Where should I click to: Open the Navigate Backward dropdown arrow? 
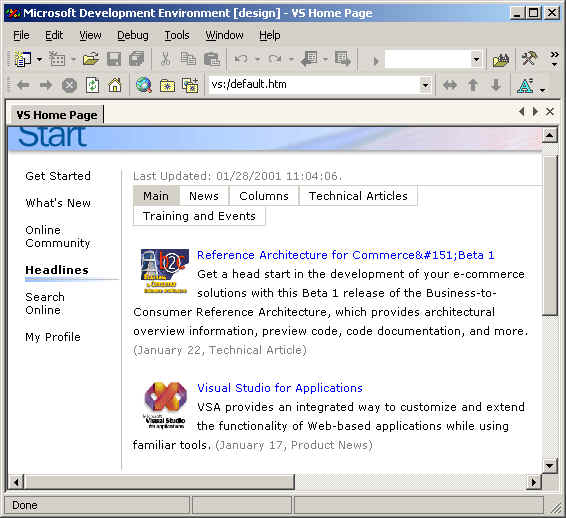[x=325, y=59]
